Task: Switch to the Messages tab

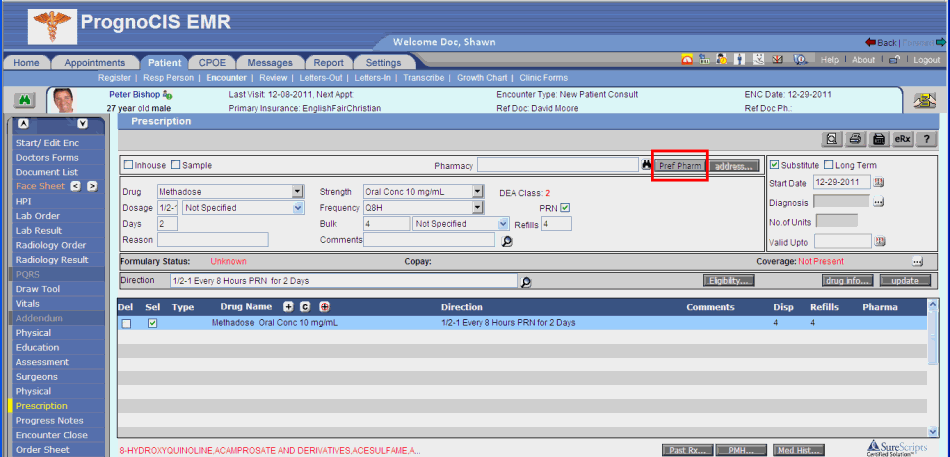Action: pos(270,62)
